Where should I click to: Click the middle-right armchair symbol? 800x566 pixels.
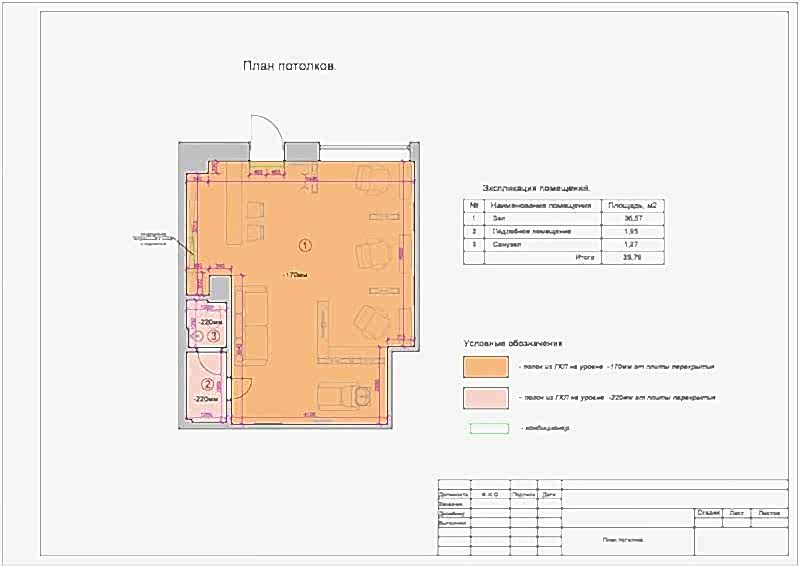[376, 251]
